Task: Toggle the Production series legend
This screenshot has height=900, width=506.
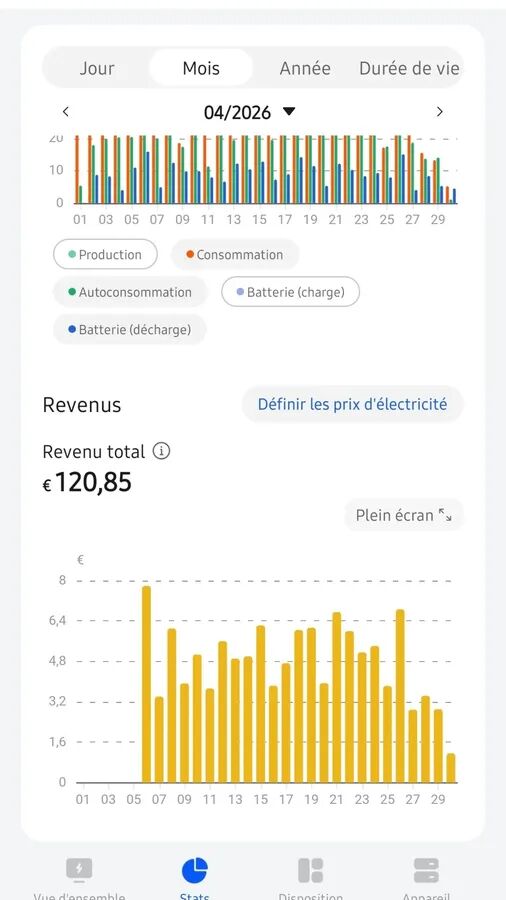Action: tap(105, 254)
